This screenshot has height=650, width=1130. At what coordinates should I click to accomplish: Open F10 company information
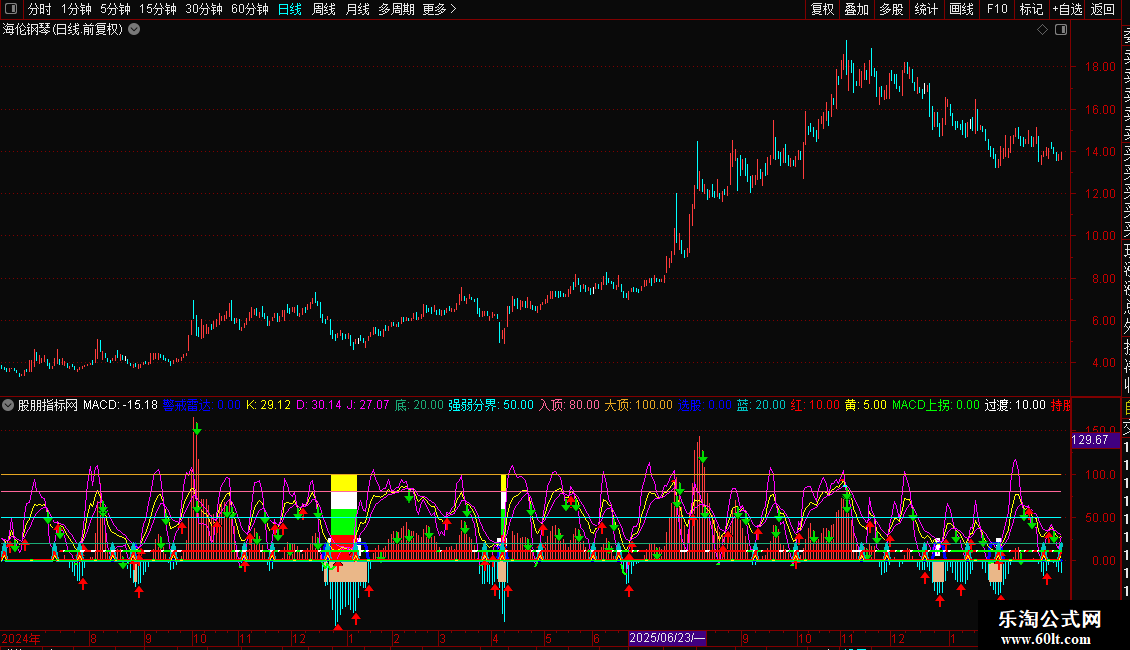pyautogui.click(x=997, y=9)
